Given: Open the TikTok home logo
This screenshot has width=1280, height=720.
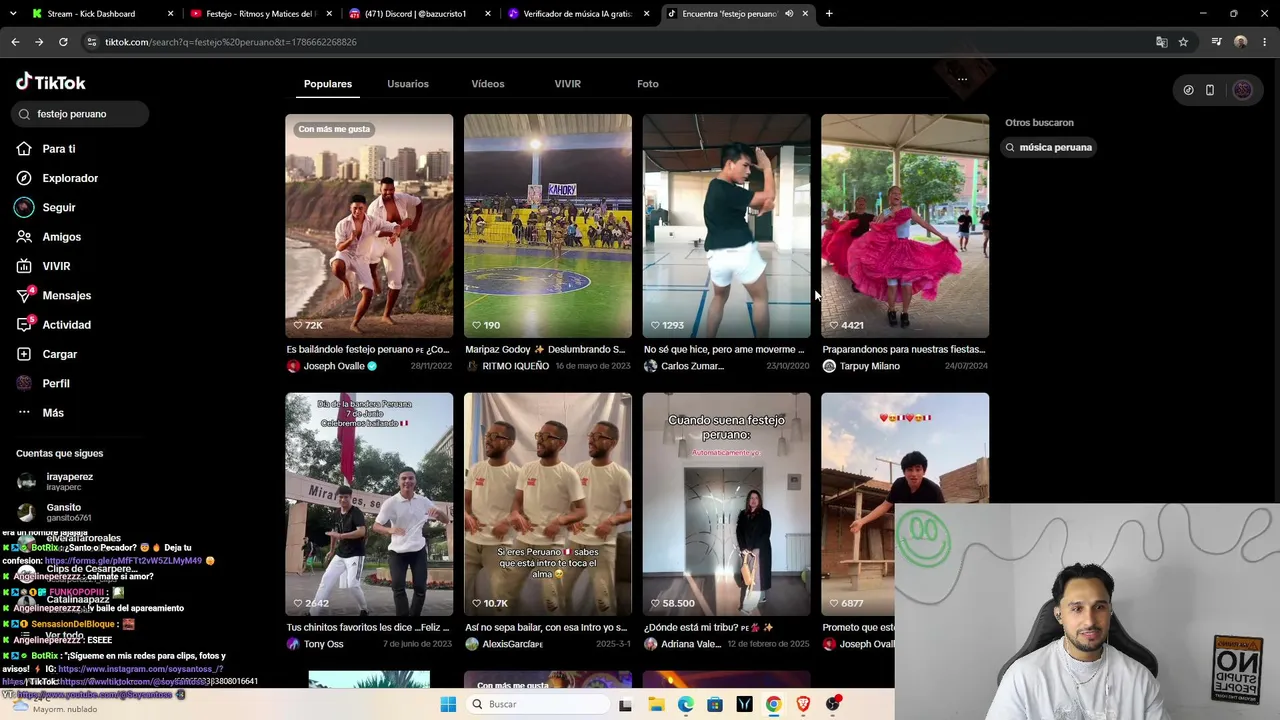Looking at the screenshot, I should 51,82.
